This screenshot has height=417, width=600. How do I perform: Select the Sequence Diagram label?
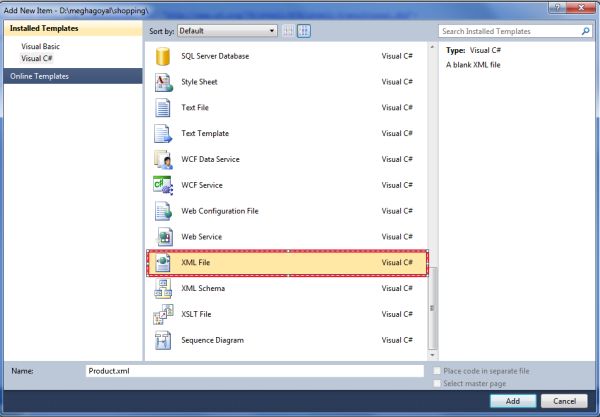point(212,340)
